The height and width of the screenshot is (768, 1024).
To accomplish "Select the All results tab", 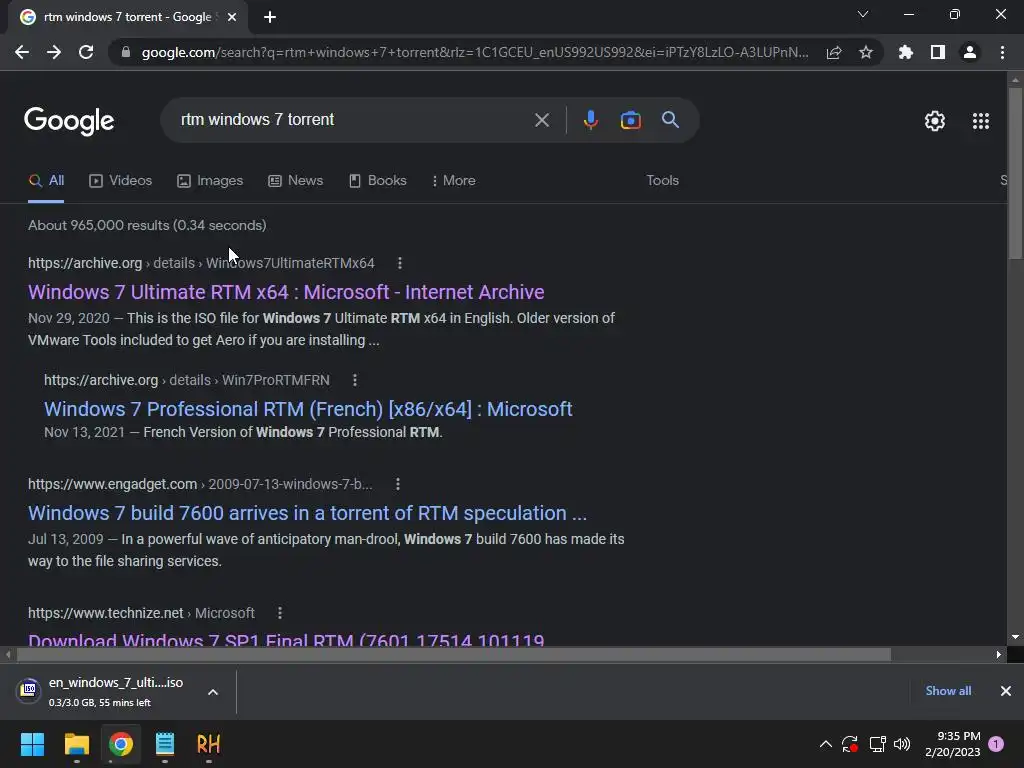I will pyautogui.click(x=46, y=181).
